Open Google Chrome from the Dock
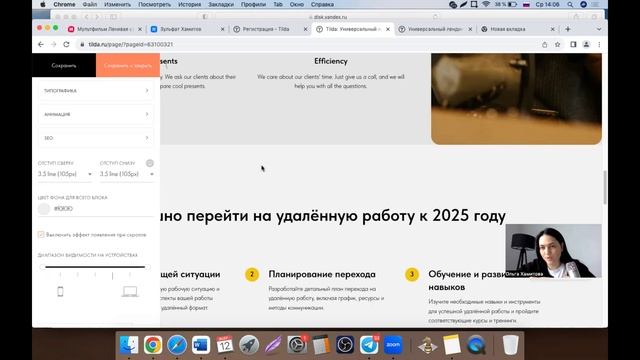This screenshot has height=360, width=640. [x=153, y=345]
